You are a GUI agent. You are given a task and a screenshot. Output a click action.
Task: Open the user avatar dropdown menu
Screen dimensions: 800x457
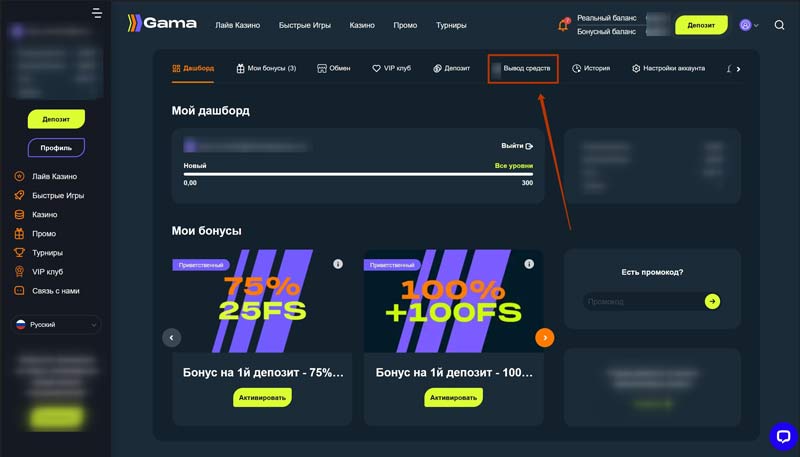pos(748,25)
